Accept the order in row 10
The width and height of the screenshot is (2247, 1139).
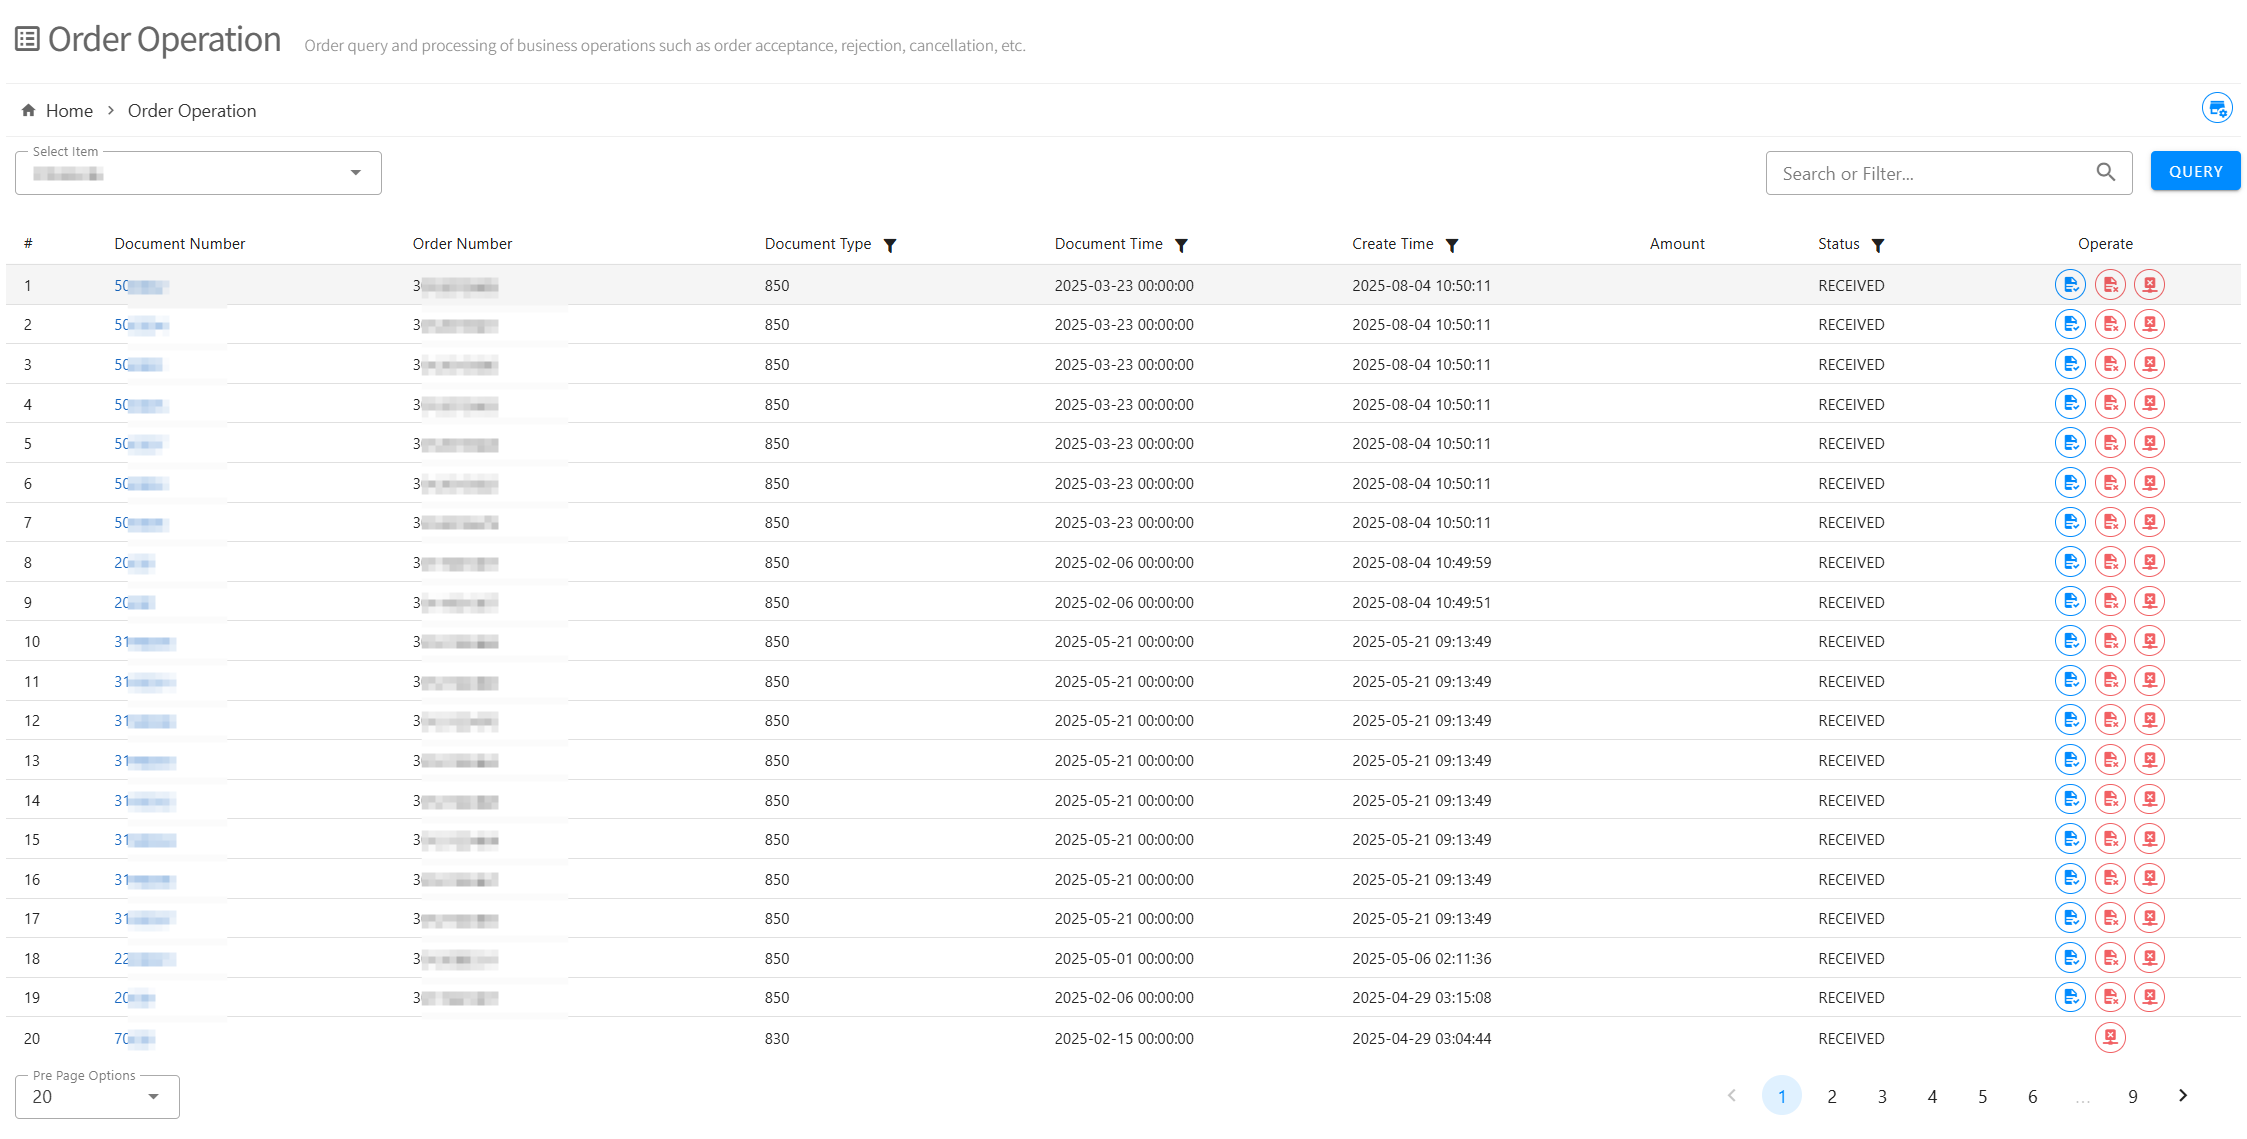click(x=2069, y=641)
